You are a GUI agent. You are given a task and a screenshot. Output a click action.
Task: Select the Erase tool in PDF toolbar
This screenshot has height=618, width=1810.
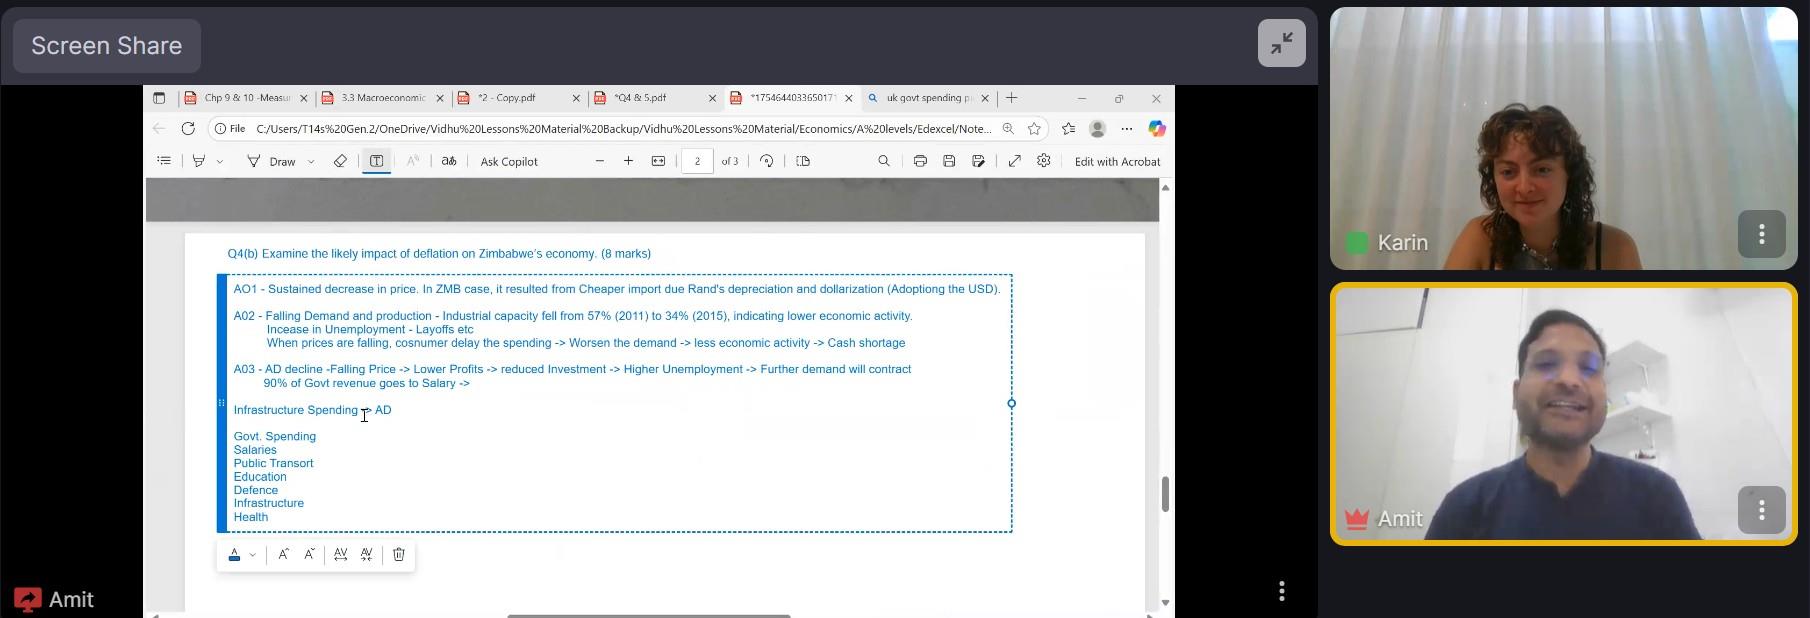click(340, 161)
